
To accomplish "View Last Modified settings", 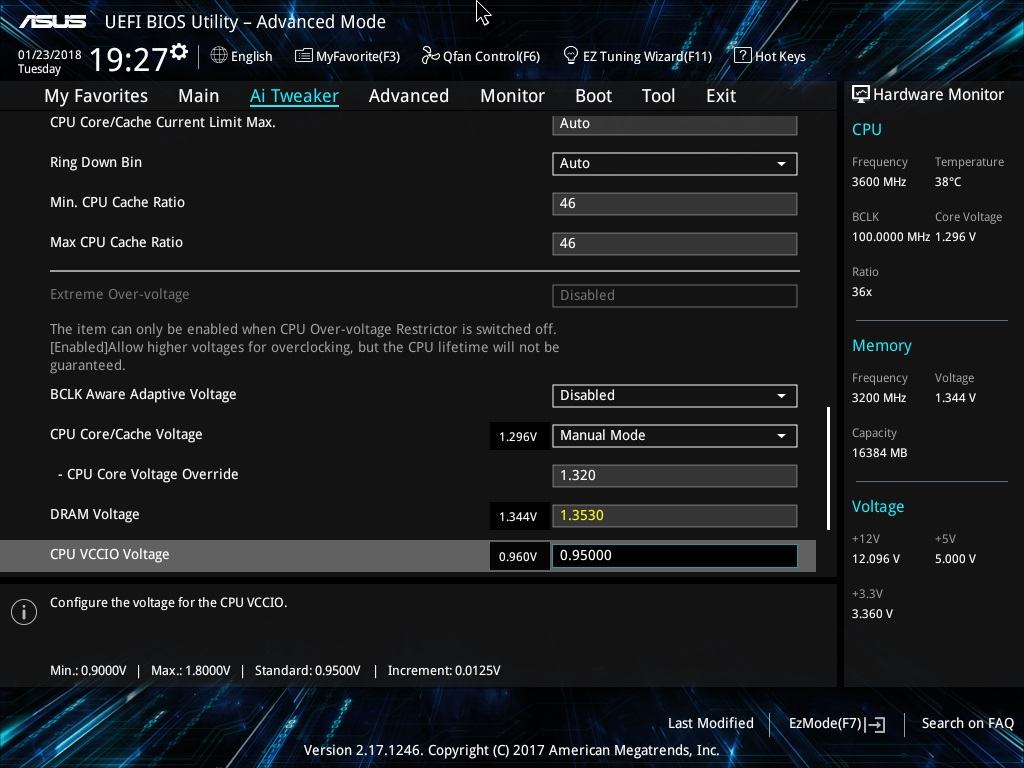I will [711, 723].
